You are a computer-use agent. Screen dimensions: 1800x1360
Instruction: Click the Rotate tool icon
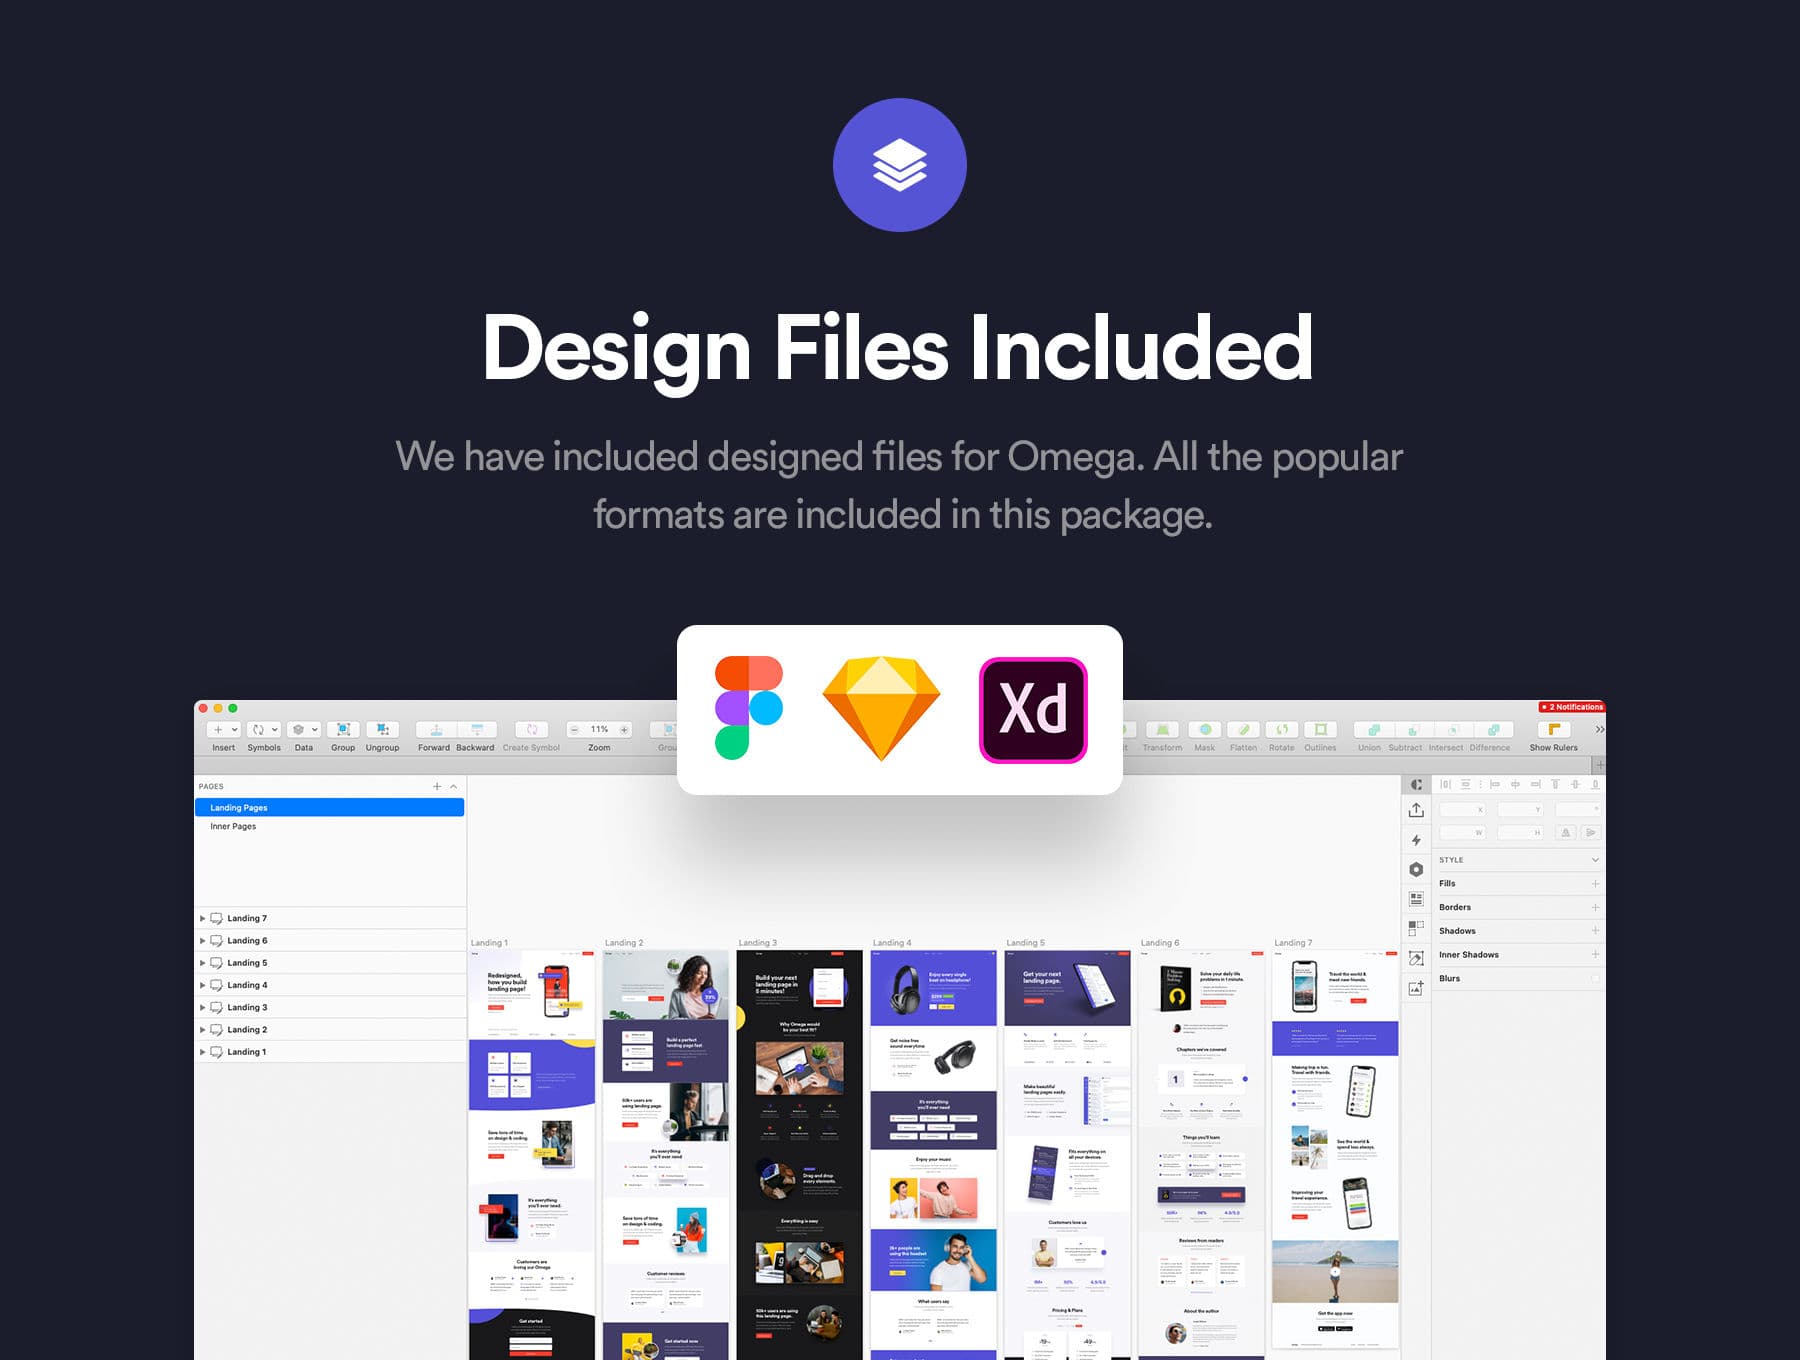1282,730
